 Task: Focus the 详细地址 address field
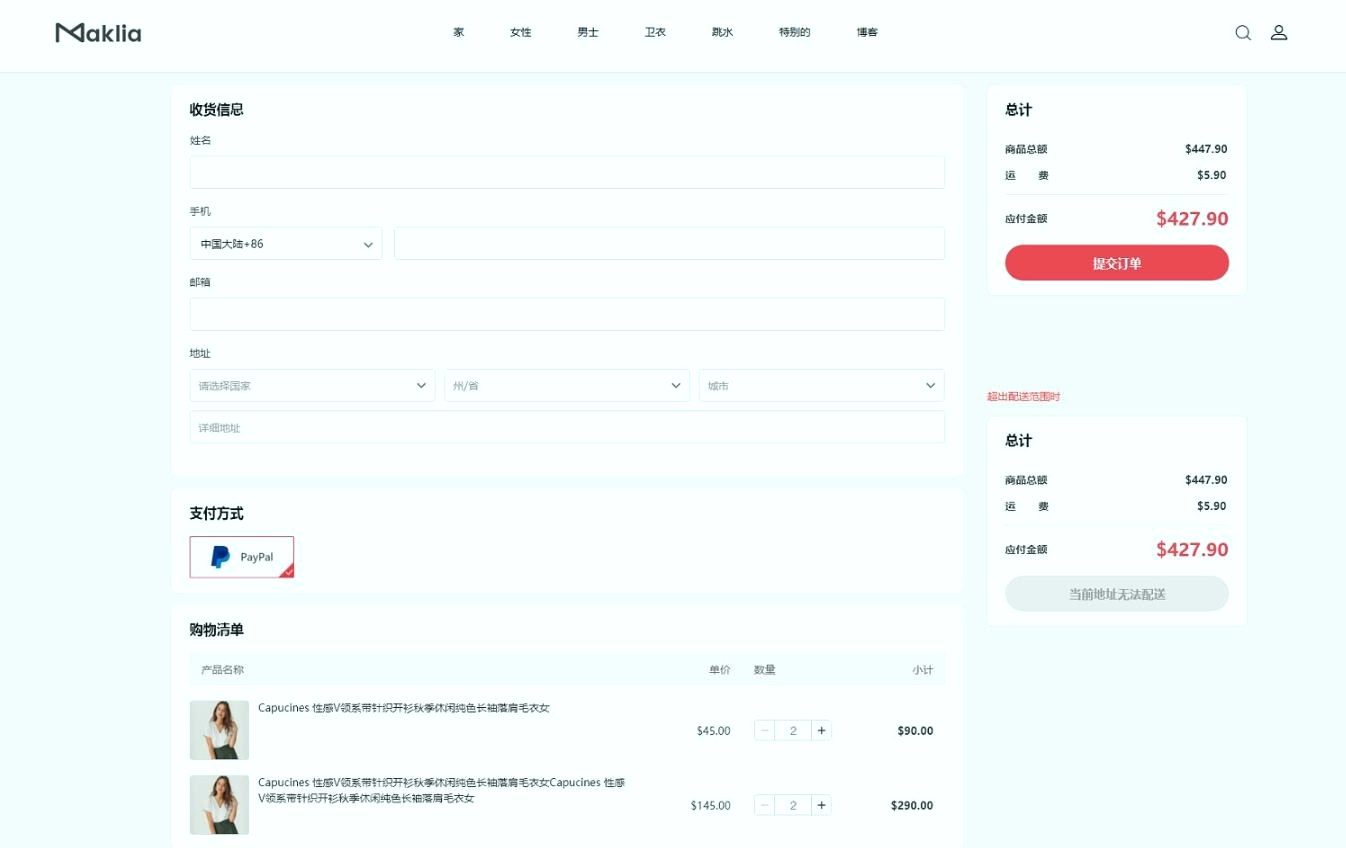click(567, 428)
